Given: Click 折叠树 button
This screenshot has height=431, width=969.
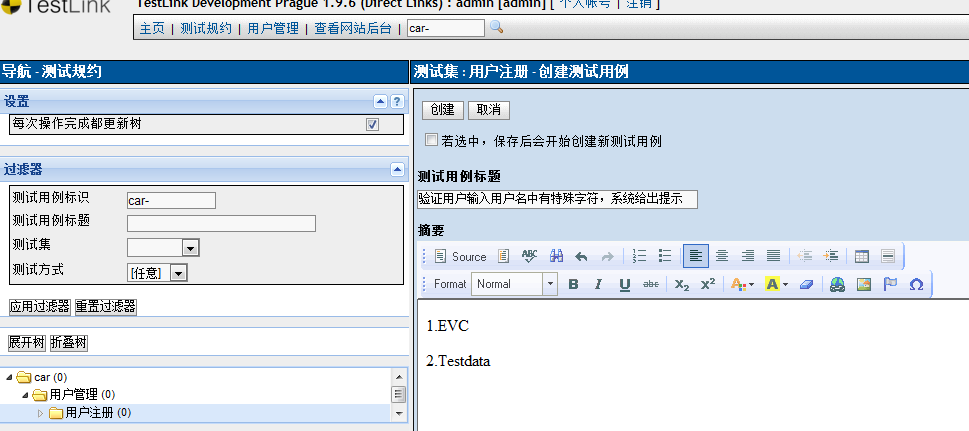Looking at the screenshot, I should pyautogui.click(x=69, y=343).
